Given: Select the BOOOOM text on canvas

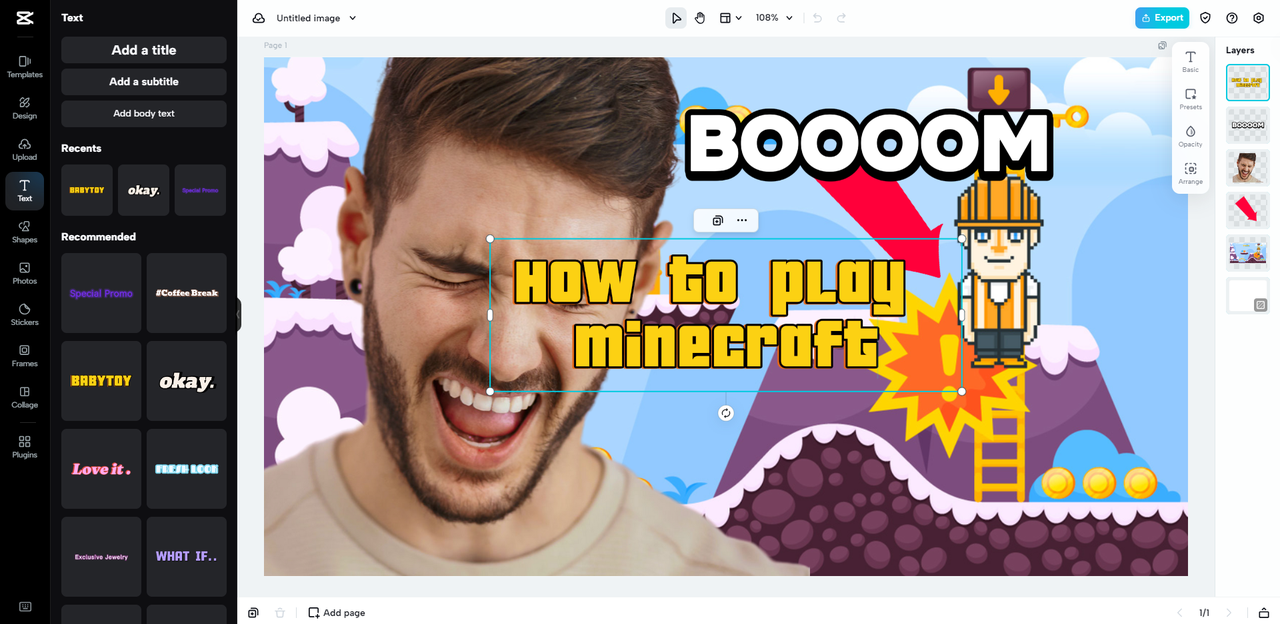Looking at the screenshot, I should click(x=868, y=145).
